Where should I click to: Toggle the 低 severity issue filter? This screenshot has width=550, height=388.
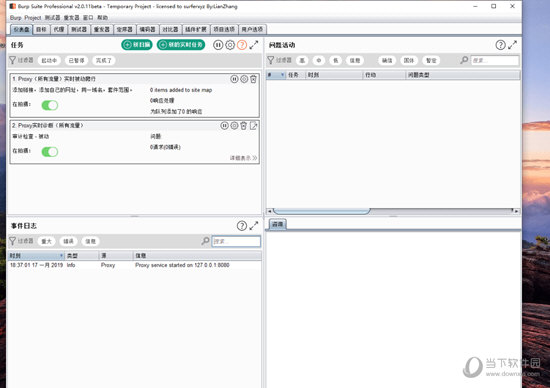pyautogui.click(x=335, y=60)
